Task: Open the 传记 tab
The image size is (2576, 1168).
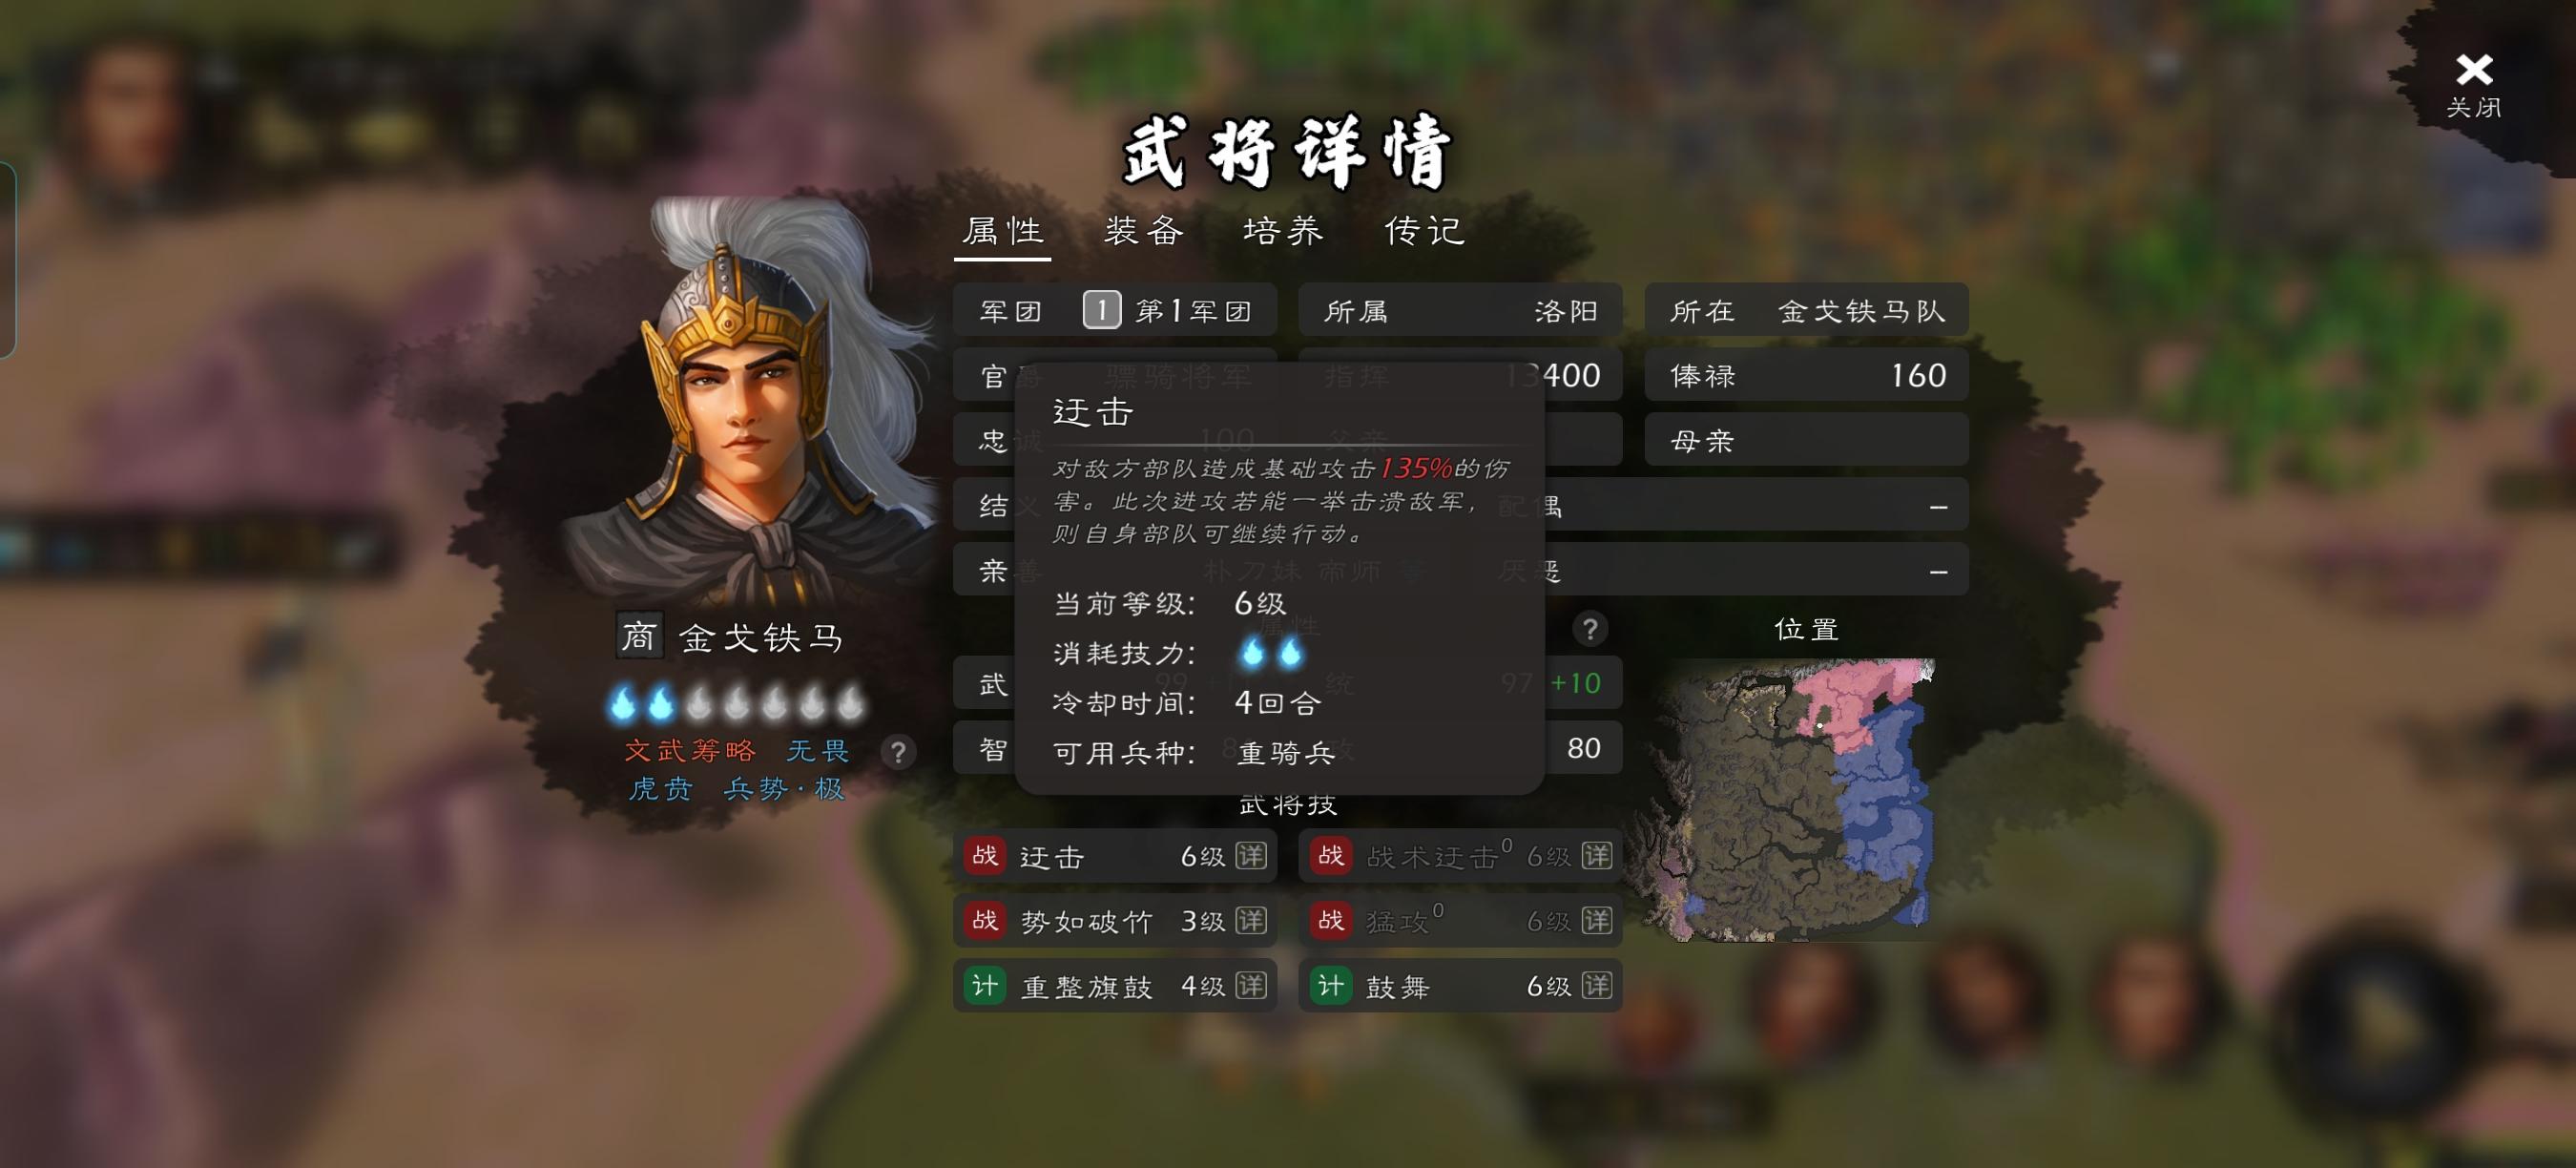Action: tap(1425, 231)
